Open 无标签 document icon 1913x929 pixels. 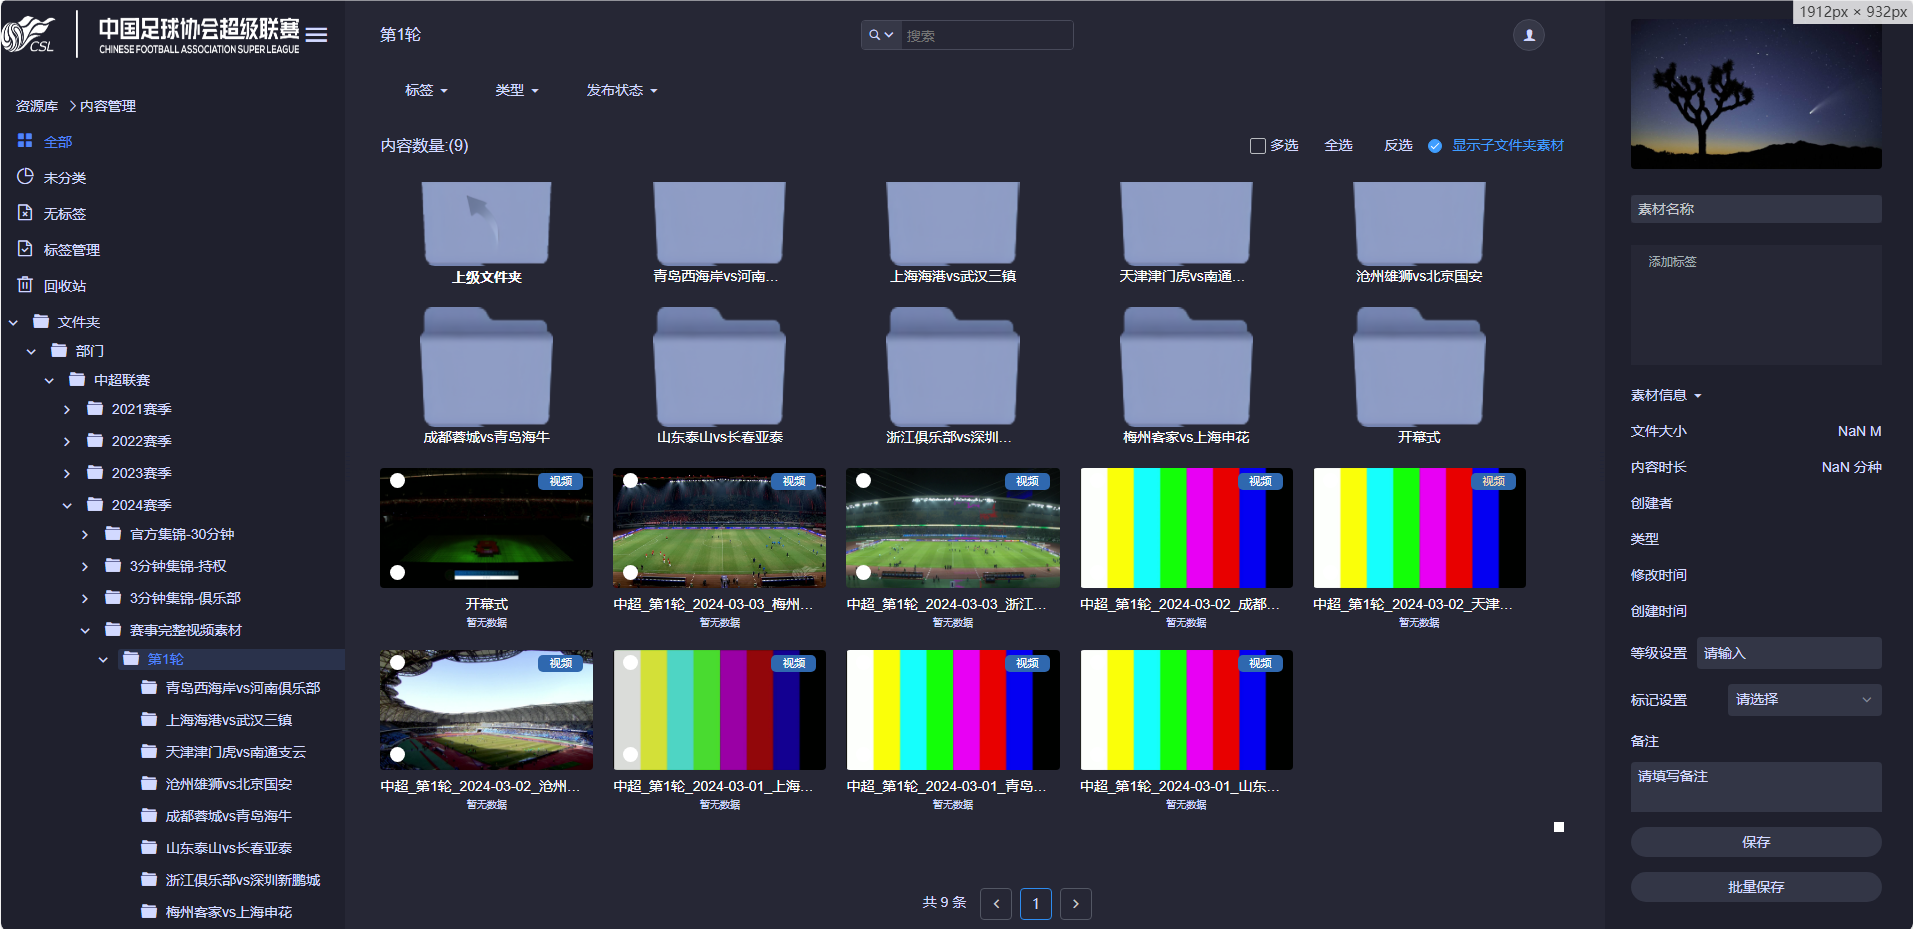[x=25, y=213]
